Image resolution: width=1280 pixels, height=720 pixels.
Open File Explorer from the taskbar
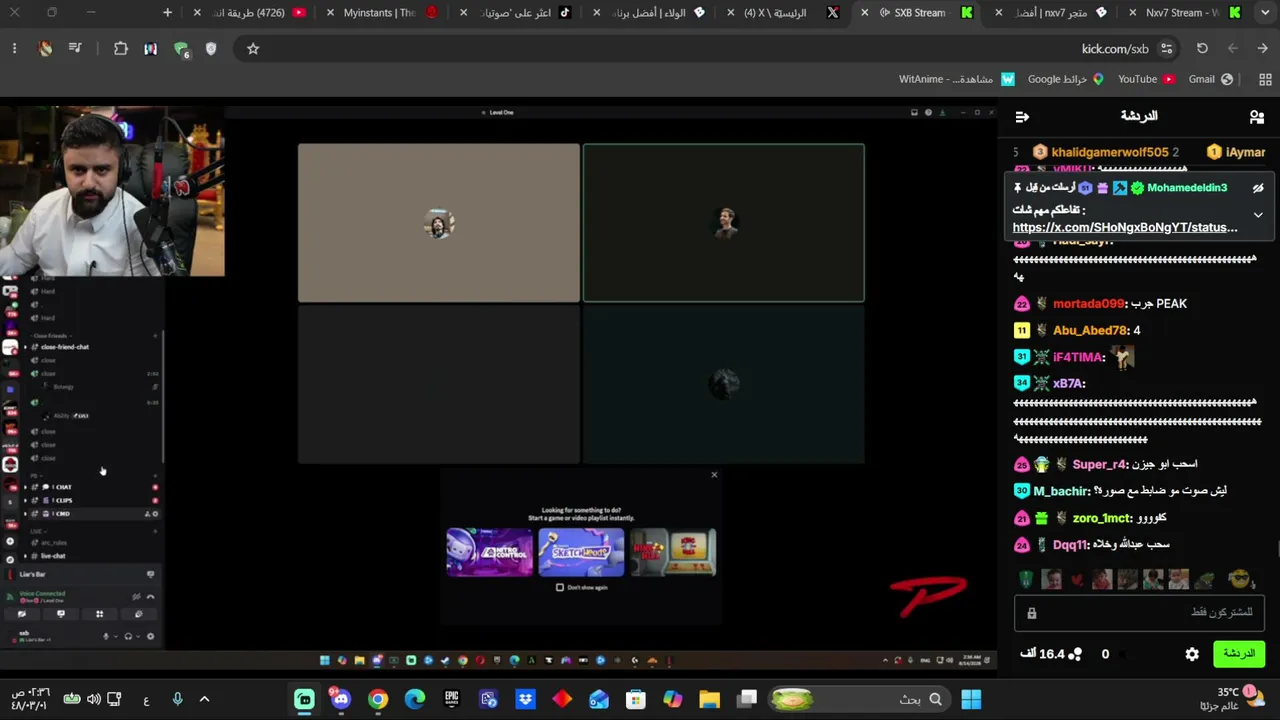tap(709, 699)
